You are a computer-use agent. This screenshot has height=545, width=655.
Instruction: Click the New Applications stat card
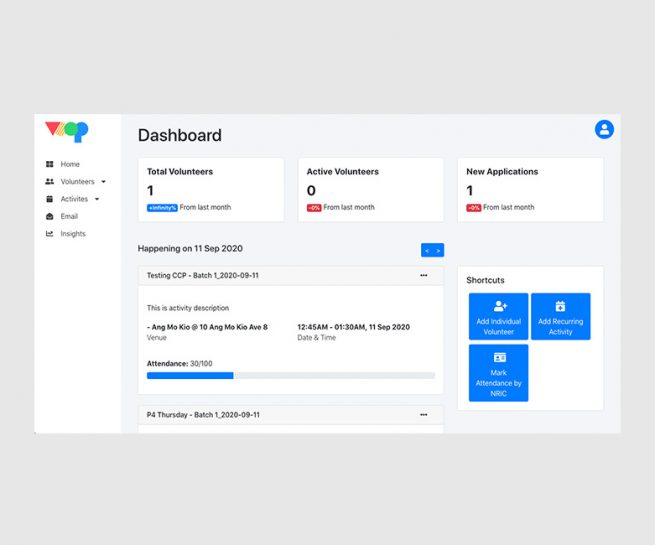click(x=530, y=189)
